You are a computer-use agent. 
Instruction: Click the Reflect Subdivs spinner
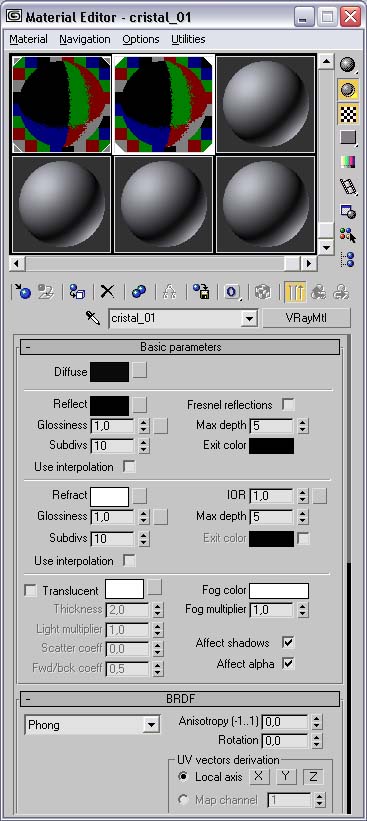pos(143,446)
